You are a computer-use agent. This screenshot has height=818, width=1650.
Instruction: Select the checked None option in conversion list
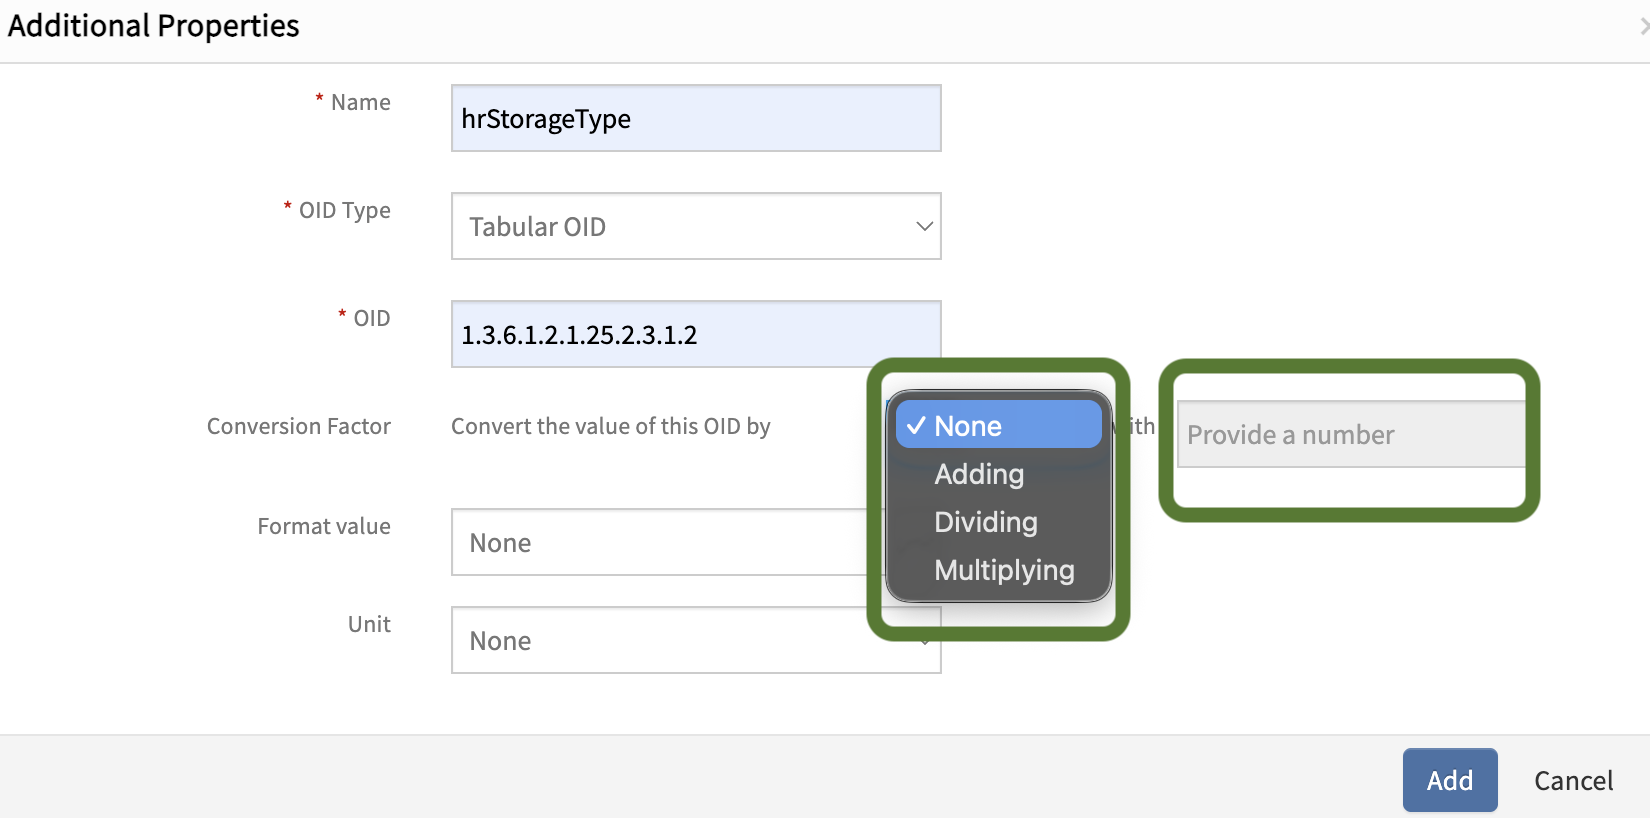click(998, 426)
